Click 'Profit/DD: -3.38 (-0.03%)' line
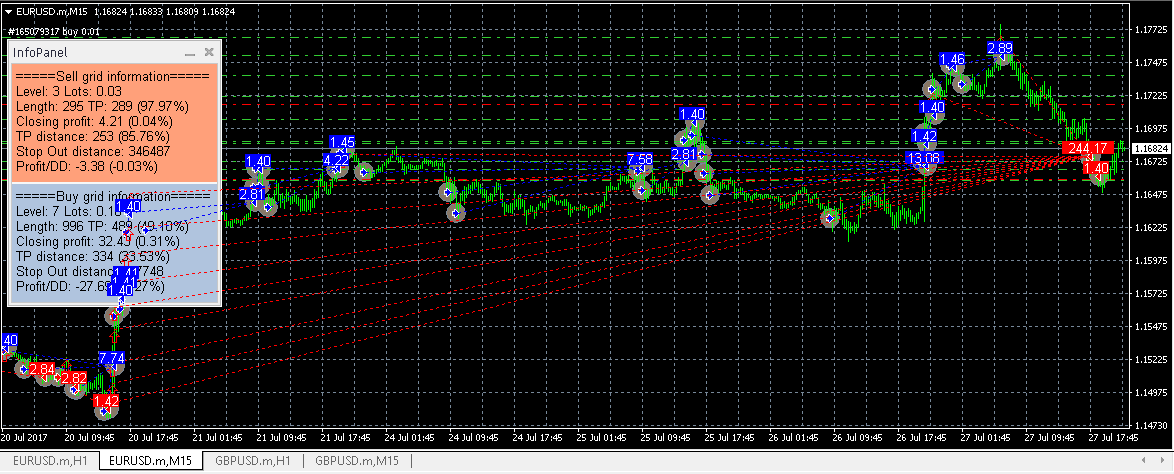This screenshot has width=1174, height=474. coord(91,165)
